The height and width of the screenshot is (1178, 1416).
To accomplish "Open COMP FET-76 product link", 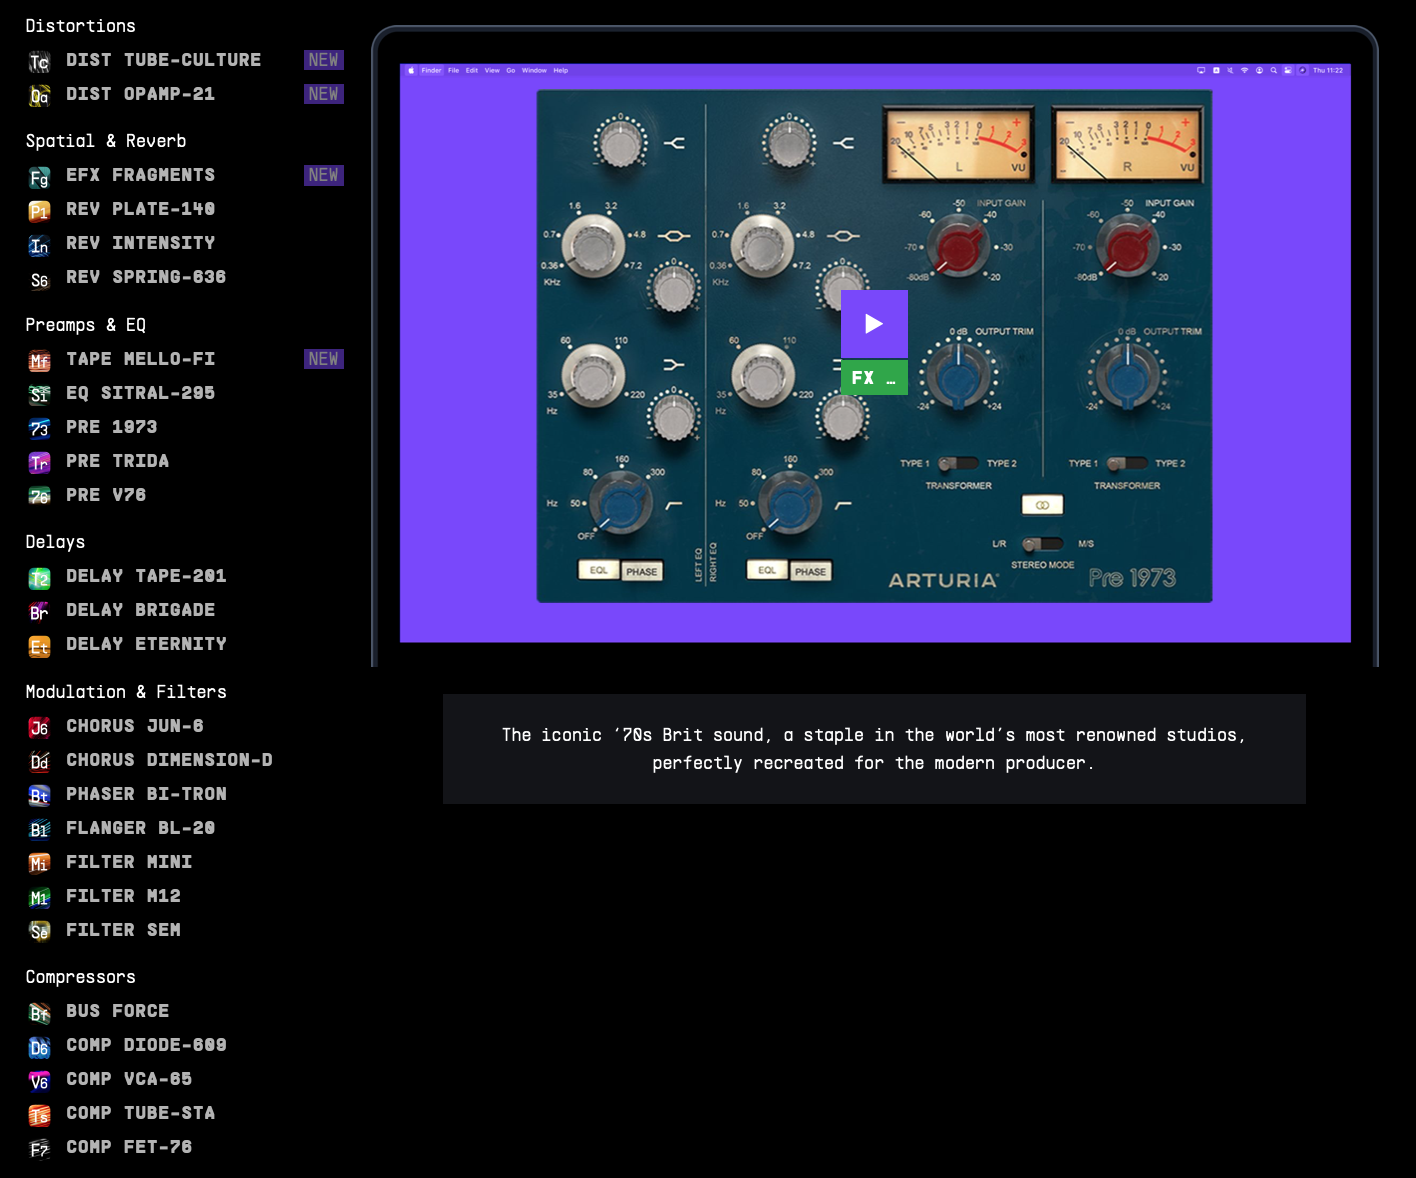I will tap(129, 1147).
